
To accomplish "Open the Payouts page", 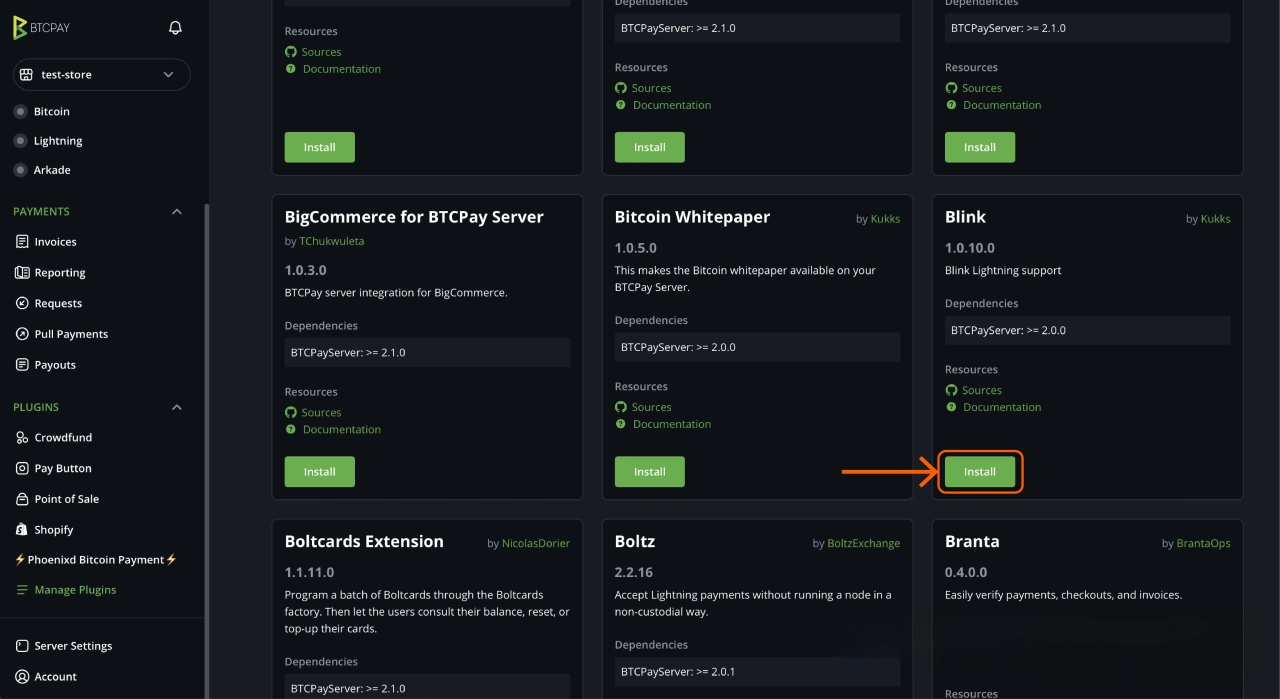I will coord(53,364).
